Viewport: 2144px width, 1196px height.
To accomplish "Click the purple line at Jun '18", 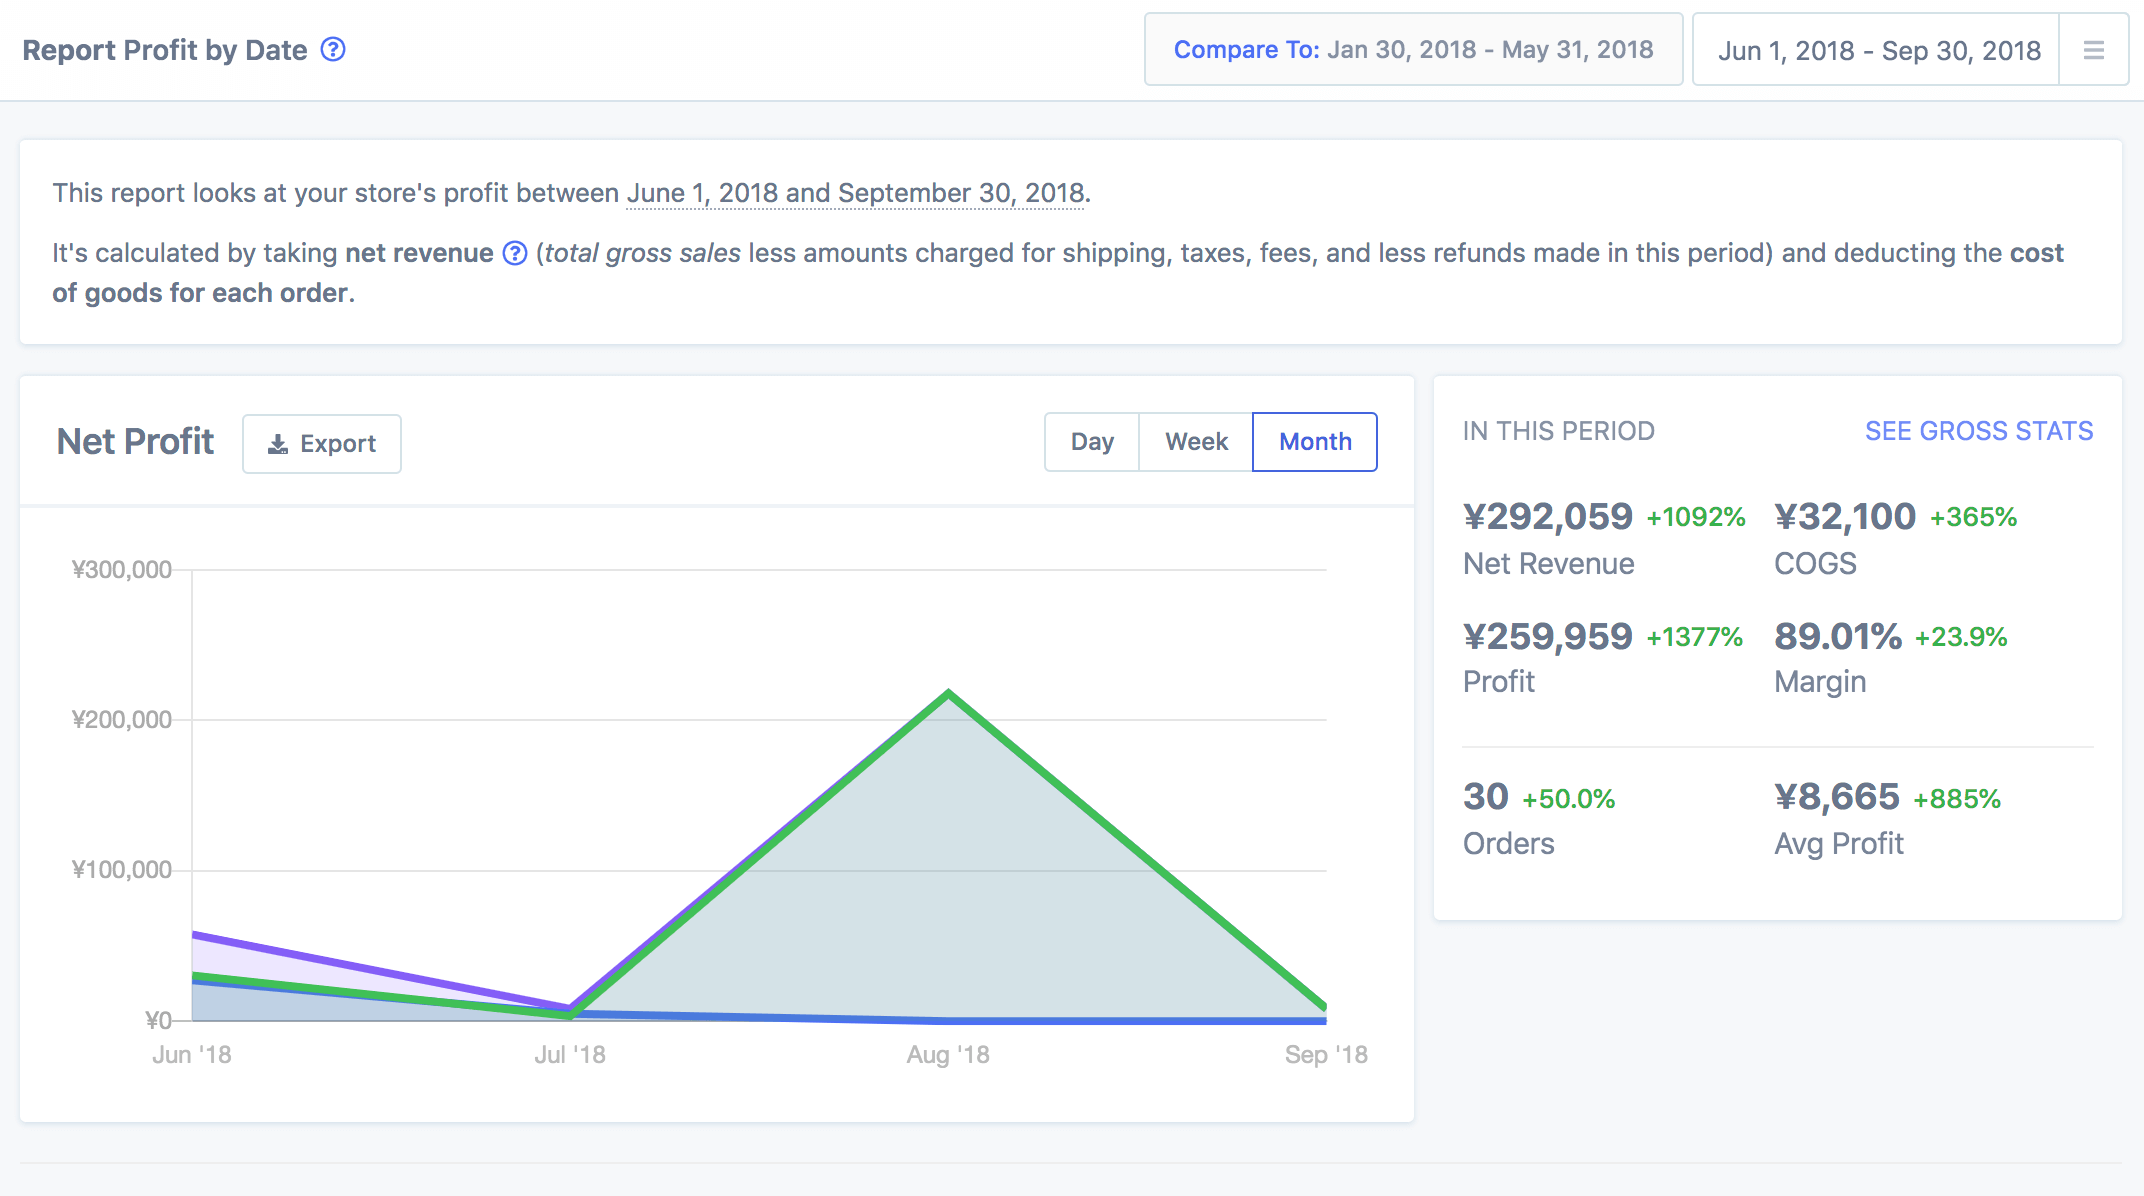I will 194,935.
